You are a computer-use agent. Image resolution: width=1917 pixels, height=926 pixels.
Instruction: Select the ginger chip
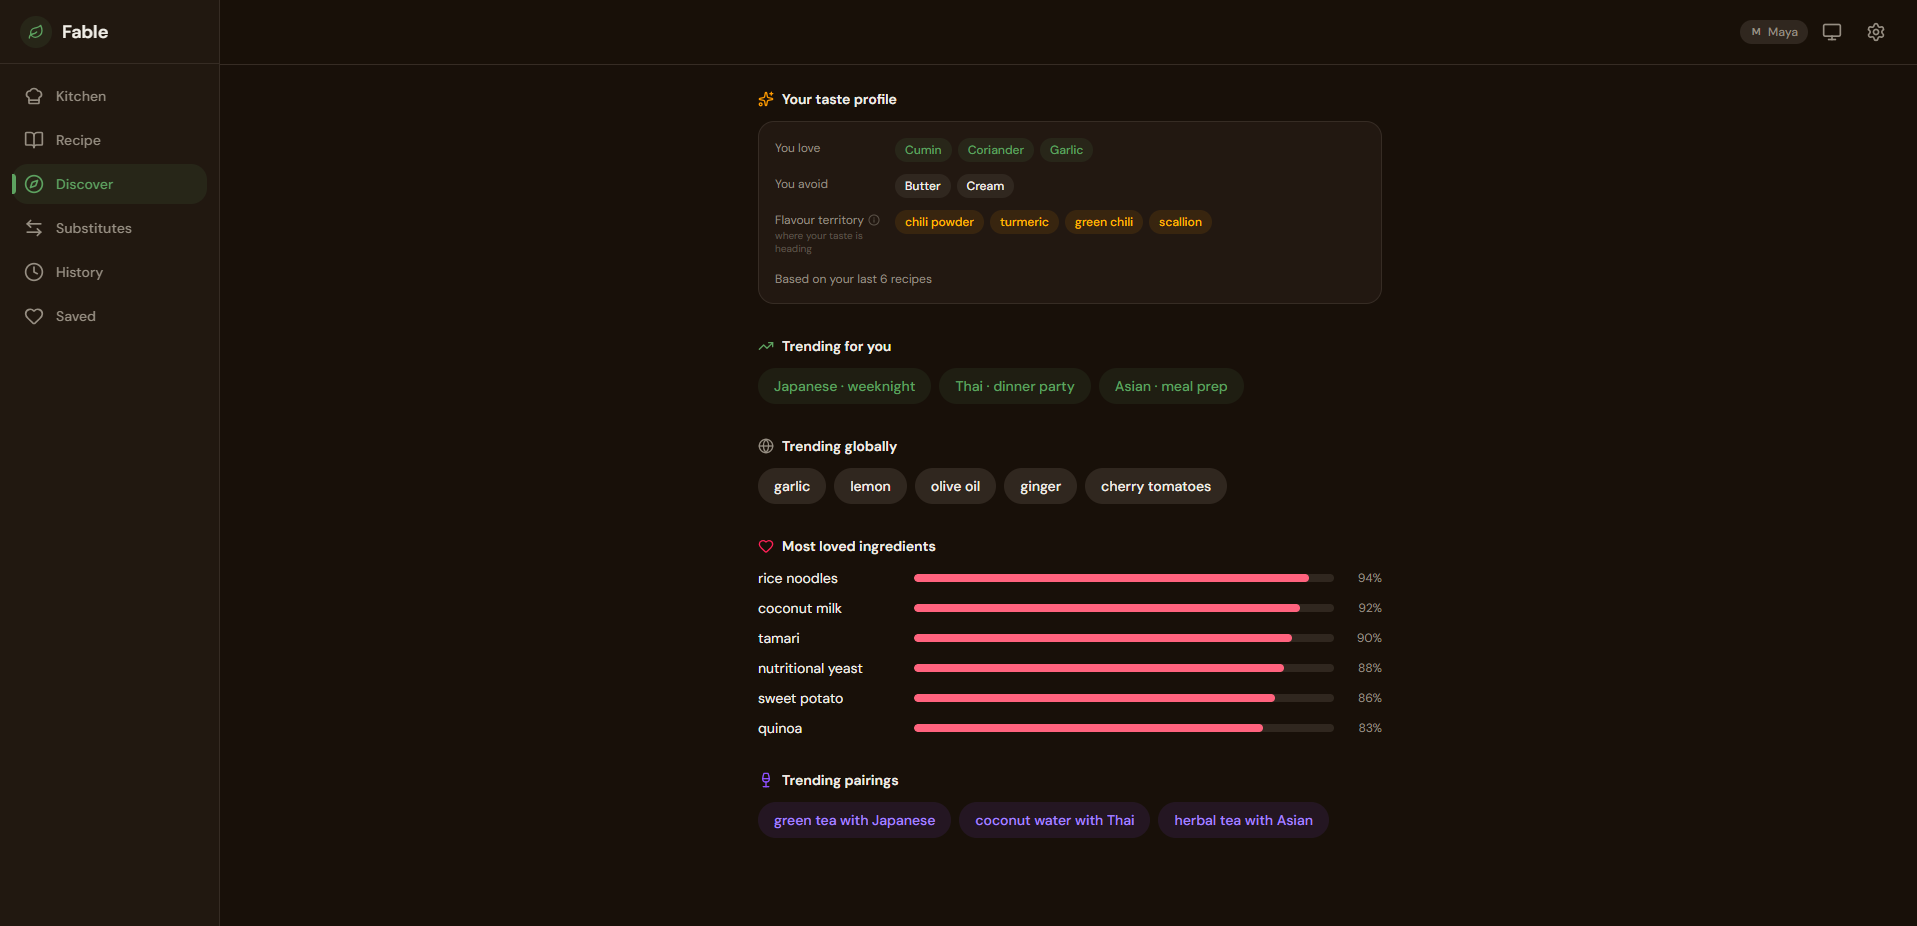pyautogui.click(x=1040, y=486)
